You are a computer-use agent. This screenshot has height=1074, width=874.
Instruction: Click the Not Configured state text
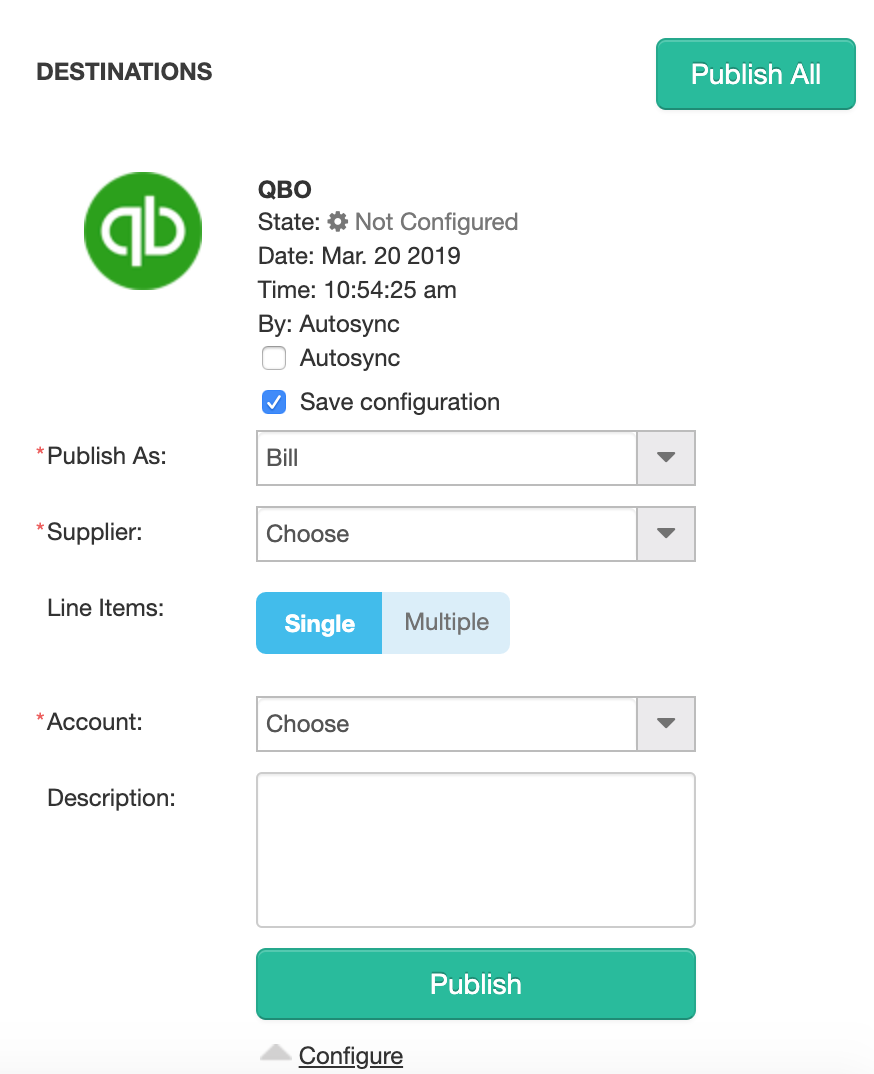(x=436, y=222)
